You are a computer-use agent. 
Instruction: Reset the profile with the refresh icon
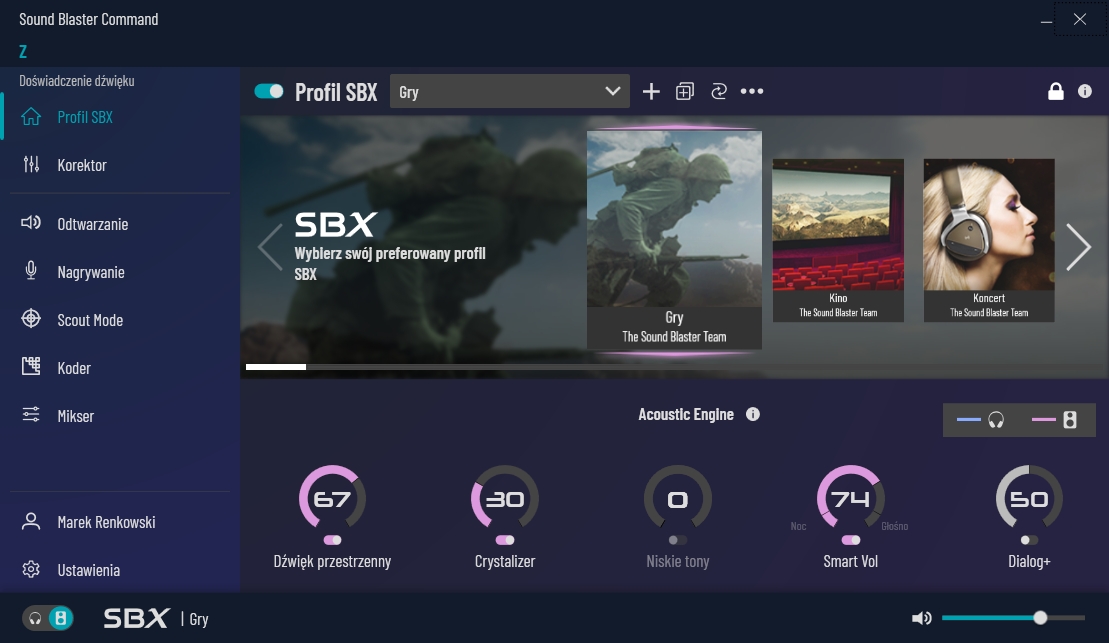click(x=719, y=91)
